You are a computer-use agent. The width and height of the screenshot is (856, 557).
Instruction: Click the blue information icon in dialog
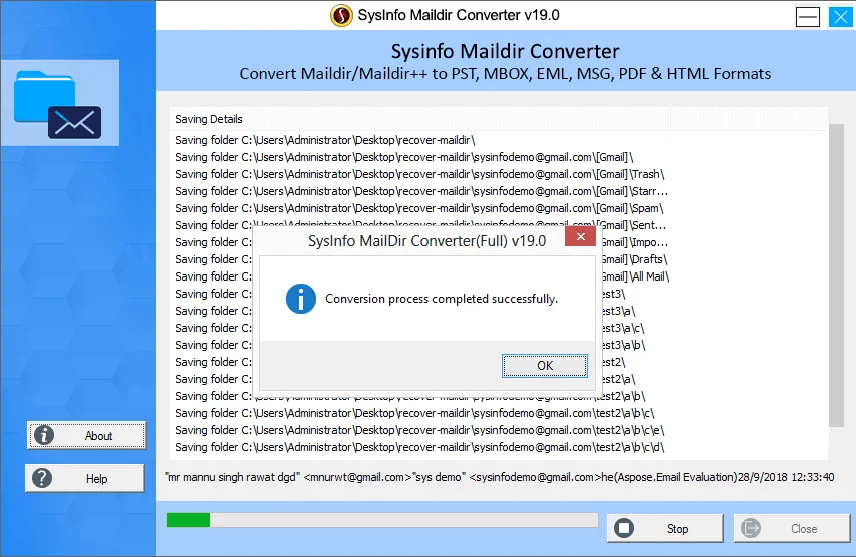[301, 299]
